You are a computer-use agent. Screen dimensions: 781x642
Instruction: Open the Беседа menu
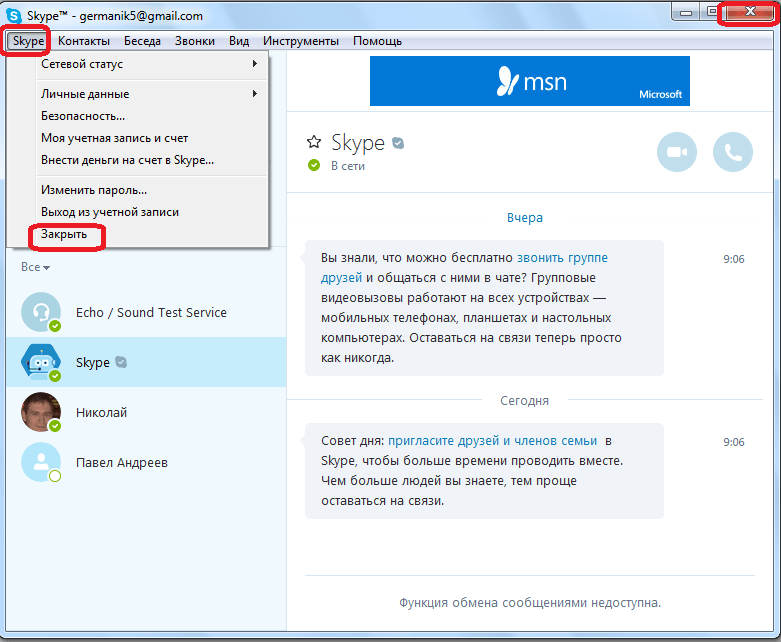(x=142, y=41)
